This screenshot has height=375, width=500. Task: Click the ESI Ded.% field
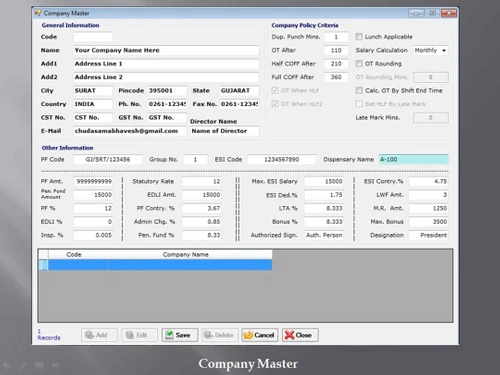pos(324,195)
